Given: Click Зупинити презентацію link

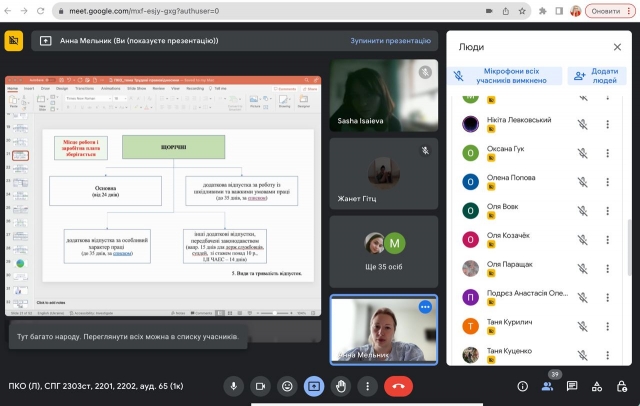Looking at the screenshot, I should pyautogui.click(x=391, y=41).
